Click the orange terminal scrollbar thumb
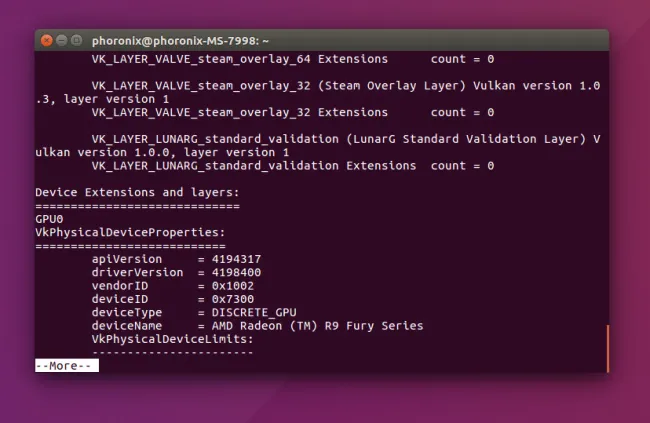 point(608,348)
